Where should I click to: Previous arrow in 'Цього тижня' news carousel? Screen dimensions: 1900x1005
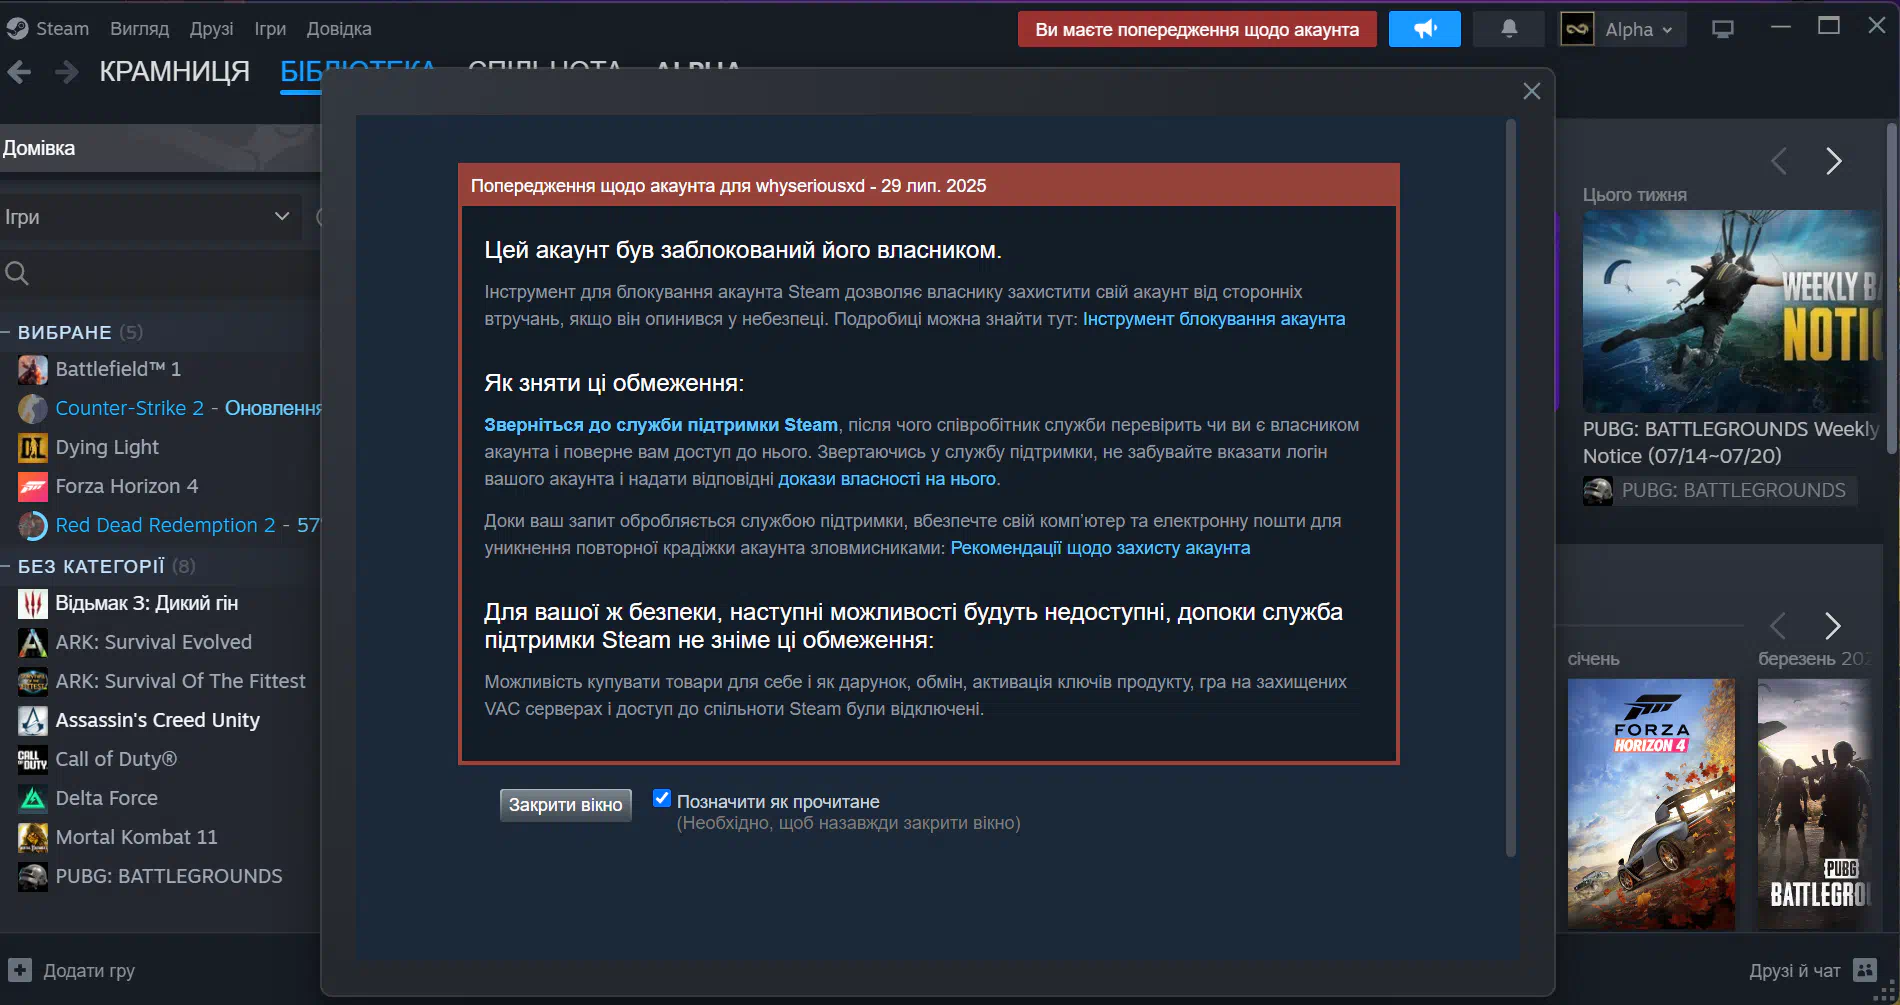[x=1779, y=161]
